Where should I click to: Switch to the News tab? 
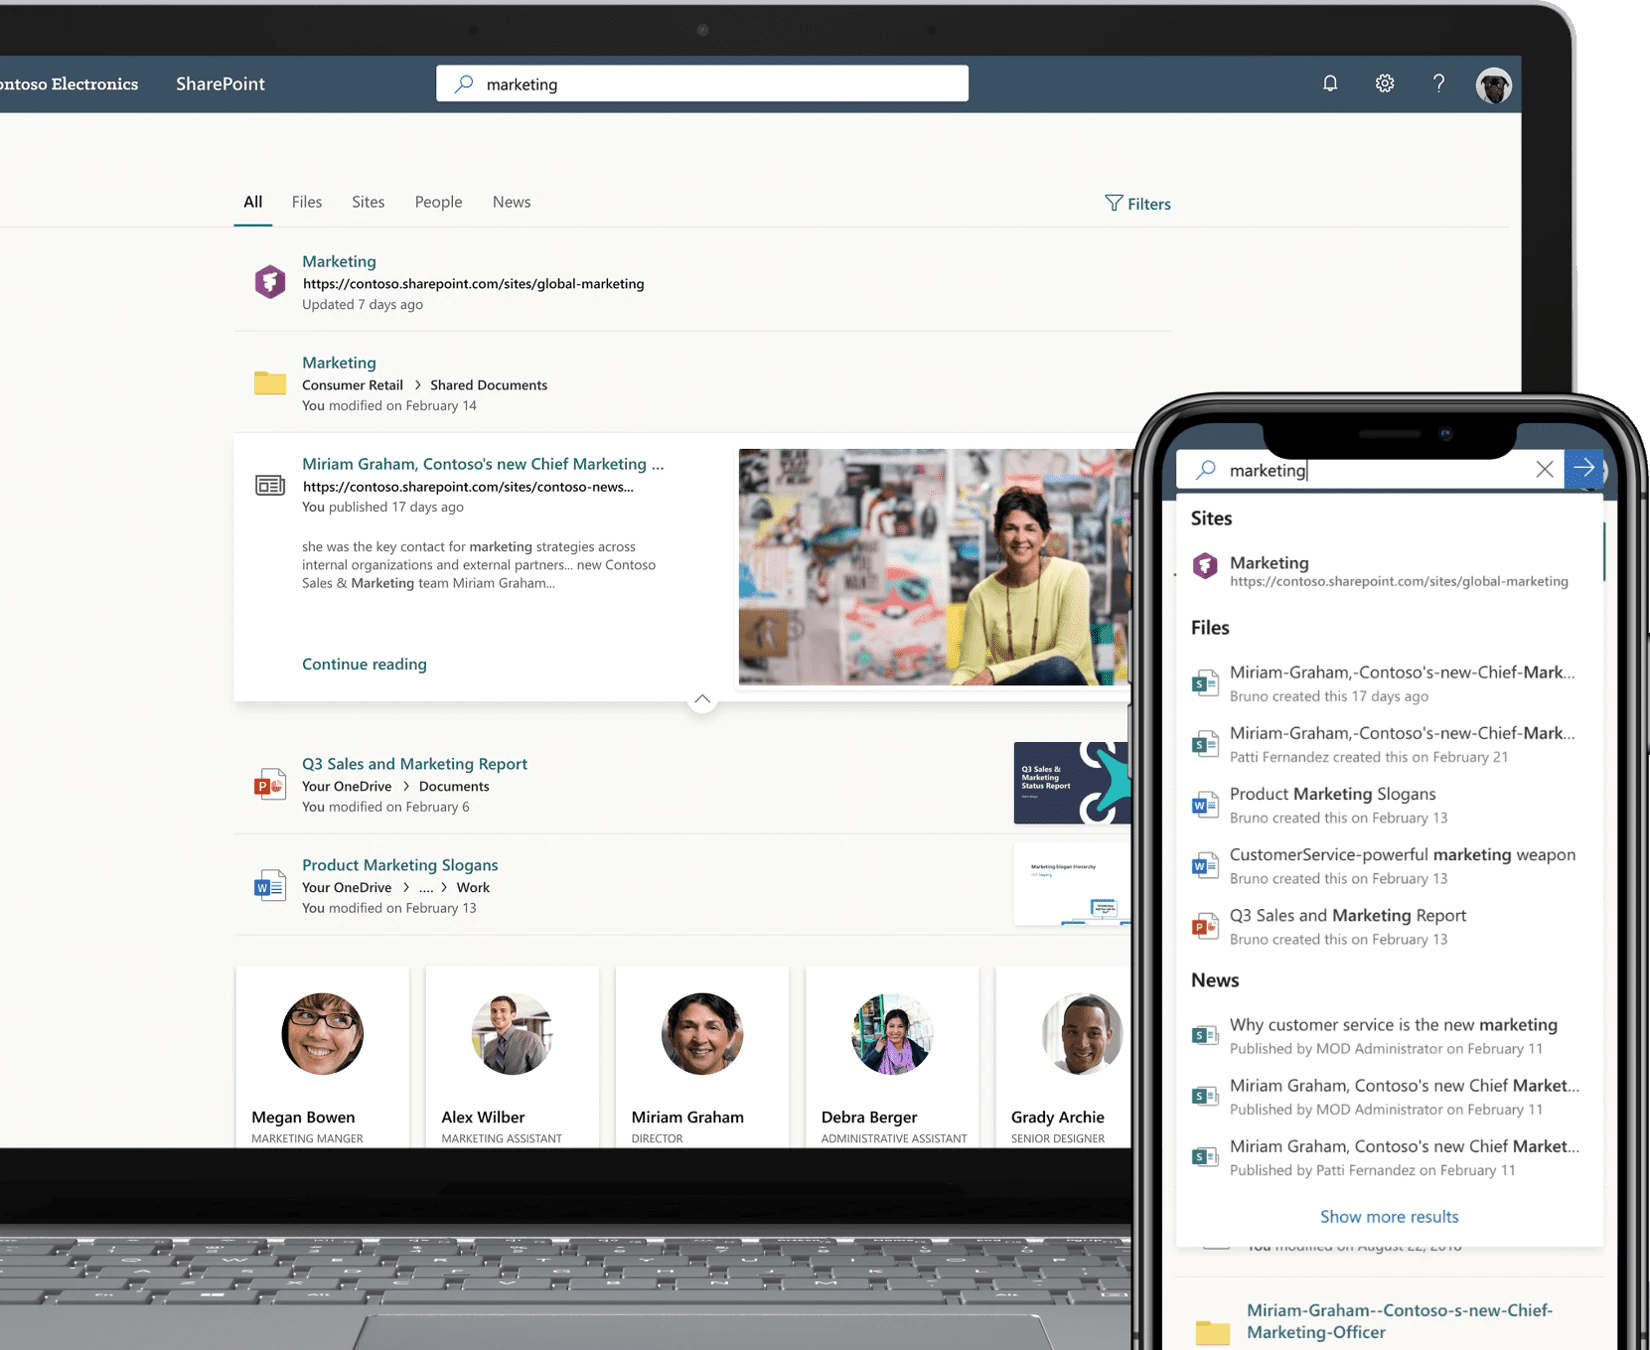pyautogui.click(x=512, y=202)
